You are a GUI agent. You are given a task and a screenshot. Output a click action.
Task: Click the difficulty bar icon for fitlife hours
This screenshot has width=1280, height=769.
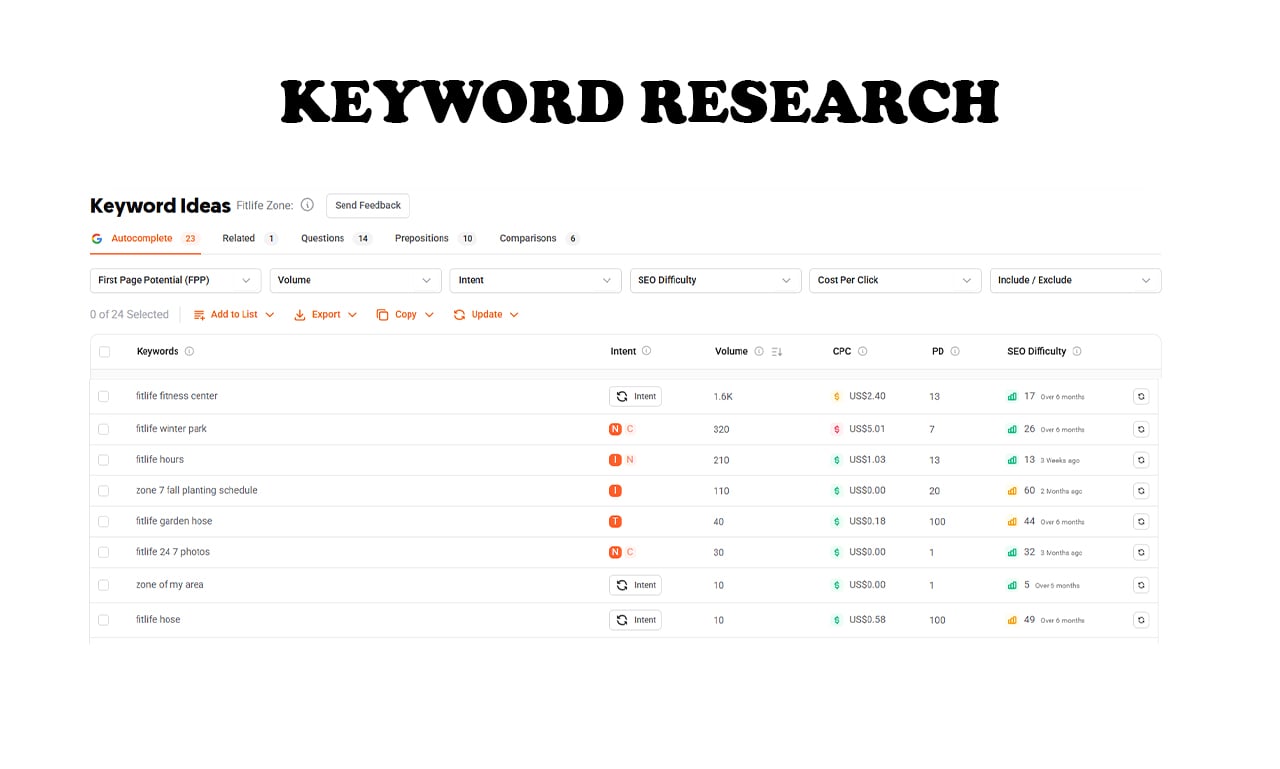(1012, 460)
